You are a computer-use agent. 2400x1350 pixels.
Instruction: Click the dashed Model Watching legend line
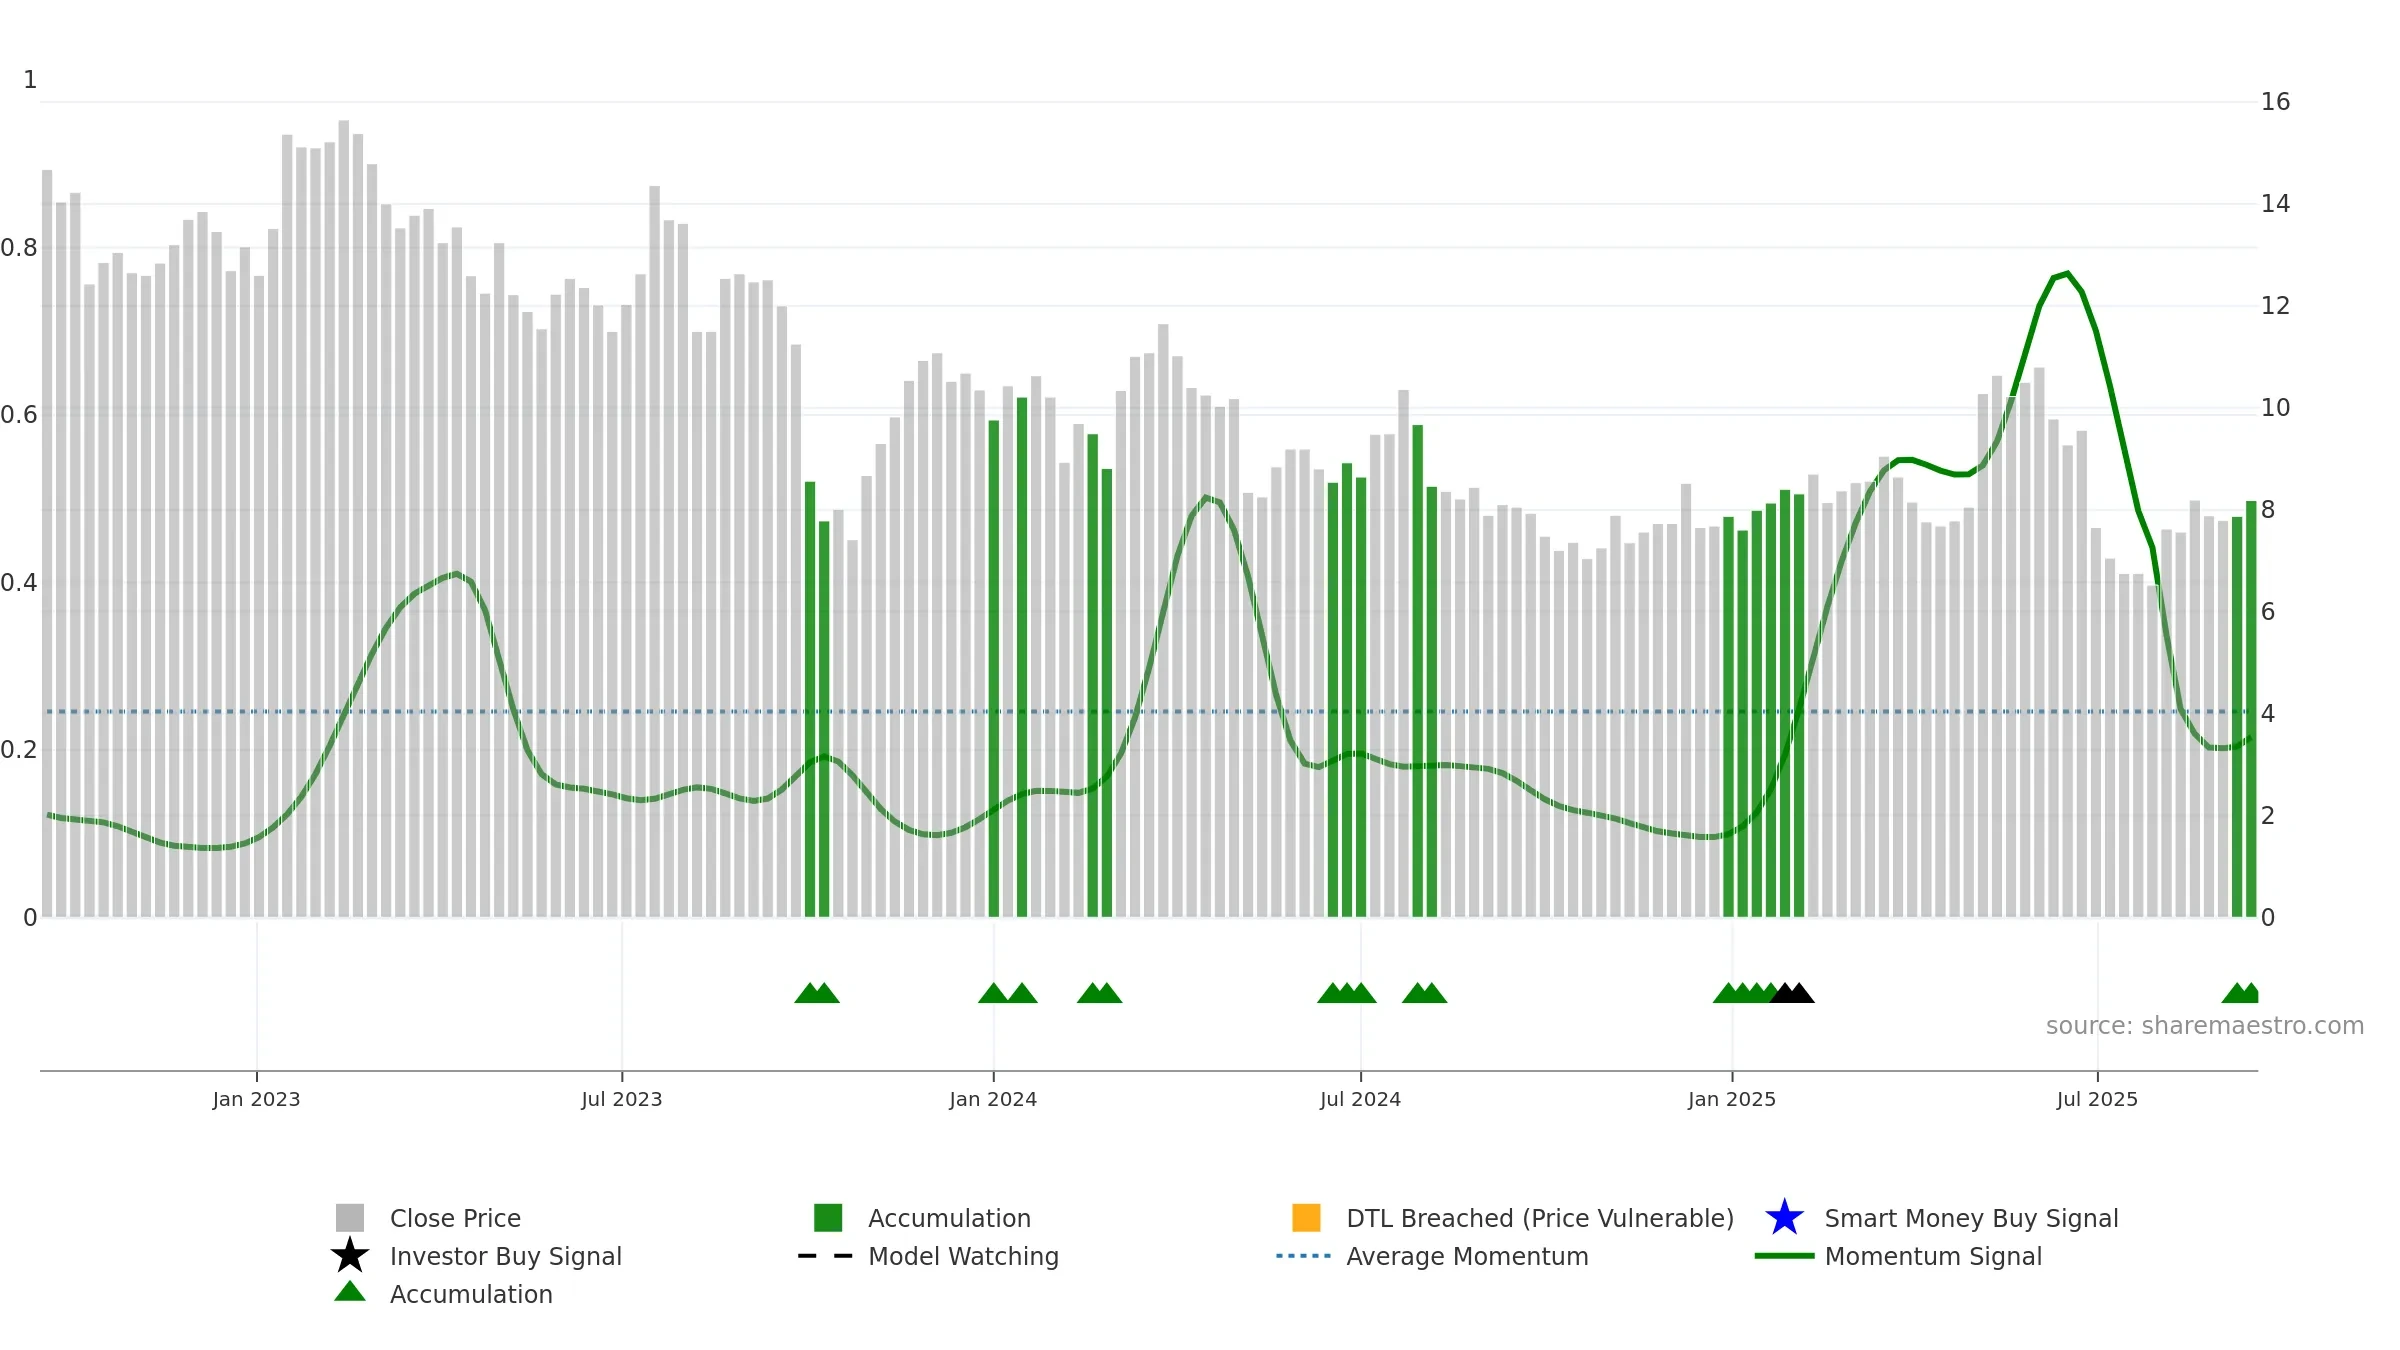pos(826,1256)
